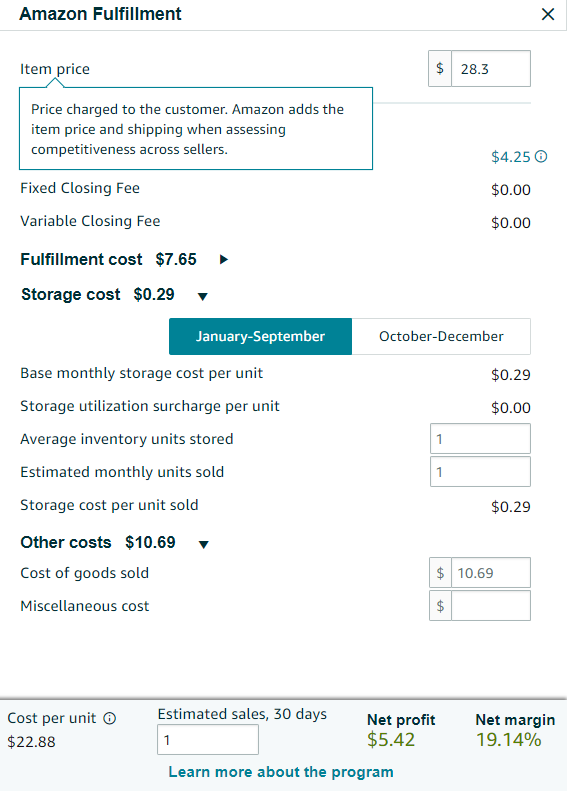Viewport: 567px width, 791px height.
Task: Click the $4.25 fee amount link
Action: tap(511, 157)
